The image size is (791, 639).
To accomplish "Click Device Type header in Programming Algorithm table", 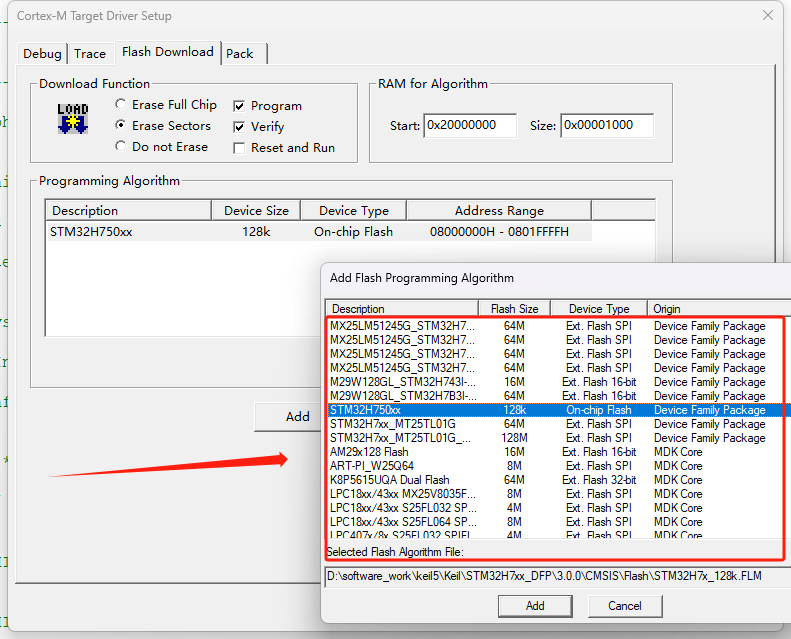I will pos(354,210).
